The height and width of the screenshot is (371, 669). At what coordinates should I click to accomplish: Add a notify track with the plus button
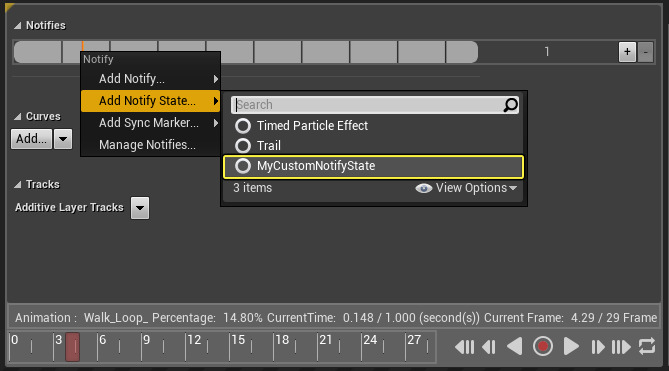pyautogui.click(x=627, y=52)
